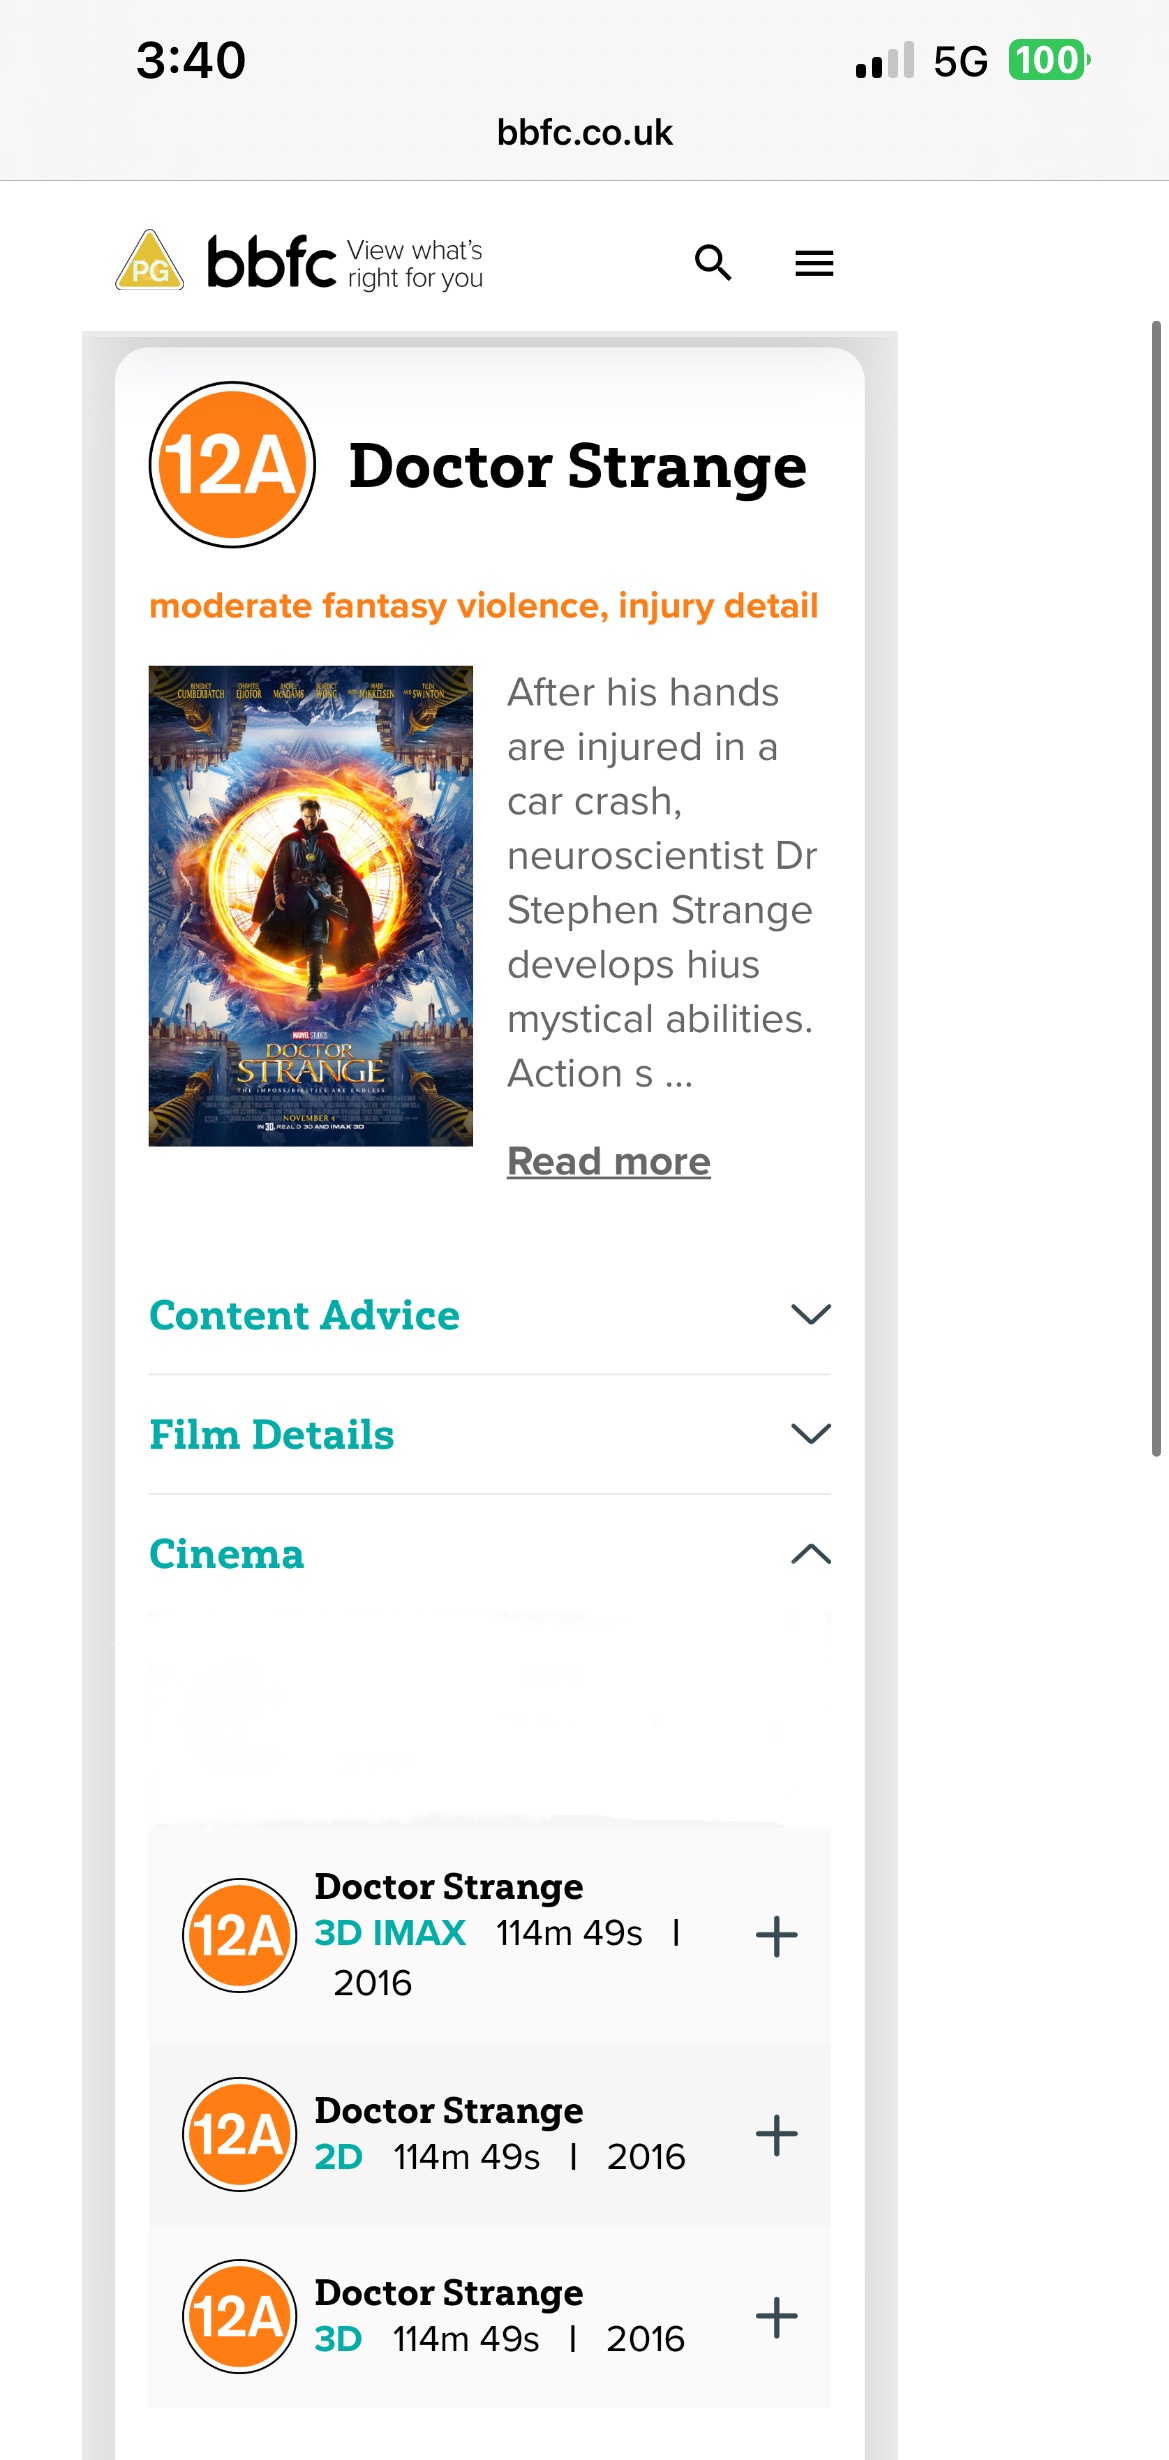Click the page scrollbar on the right
This screenshot has width=1169, height=2460.
[x=1156, y=888]
